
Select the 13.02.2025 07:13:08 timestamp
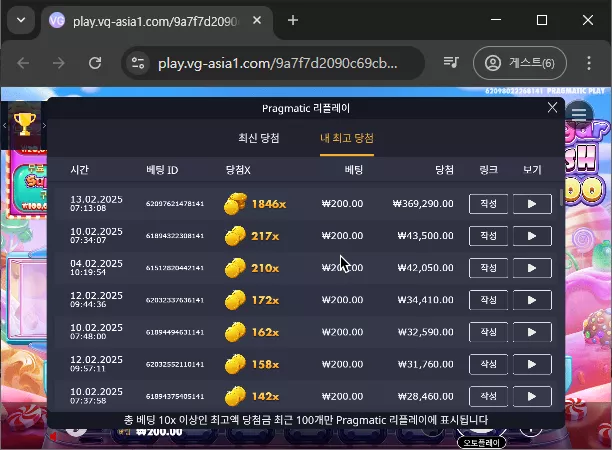(96, 204)
